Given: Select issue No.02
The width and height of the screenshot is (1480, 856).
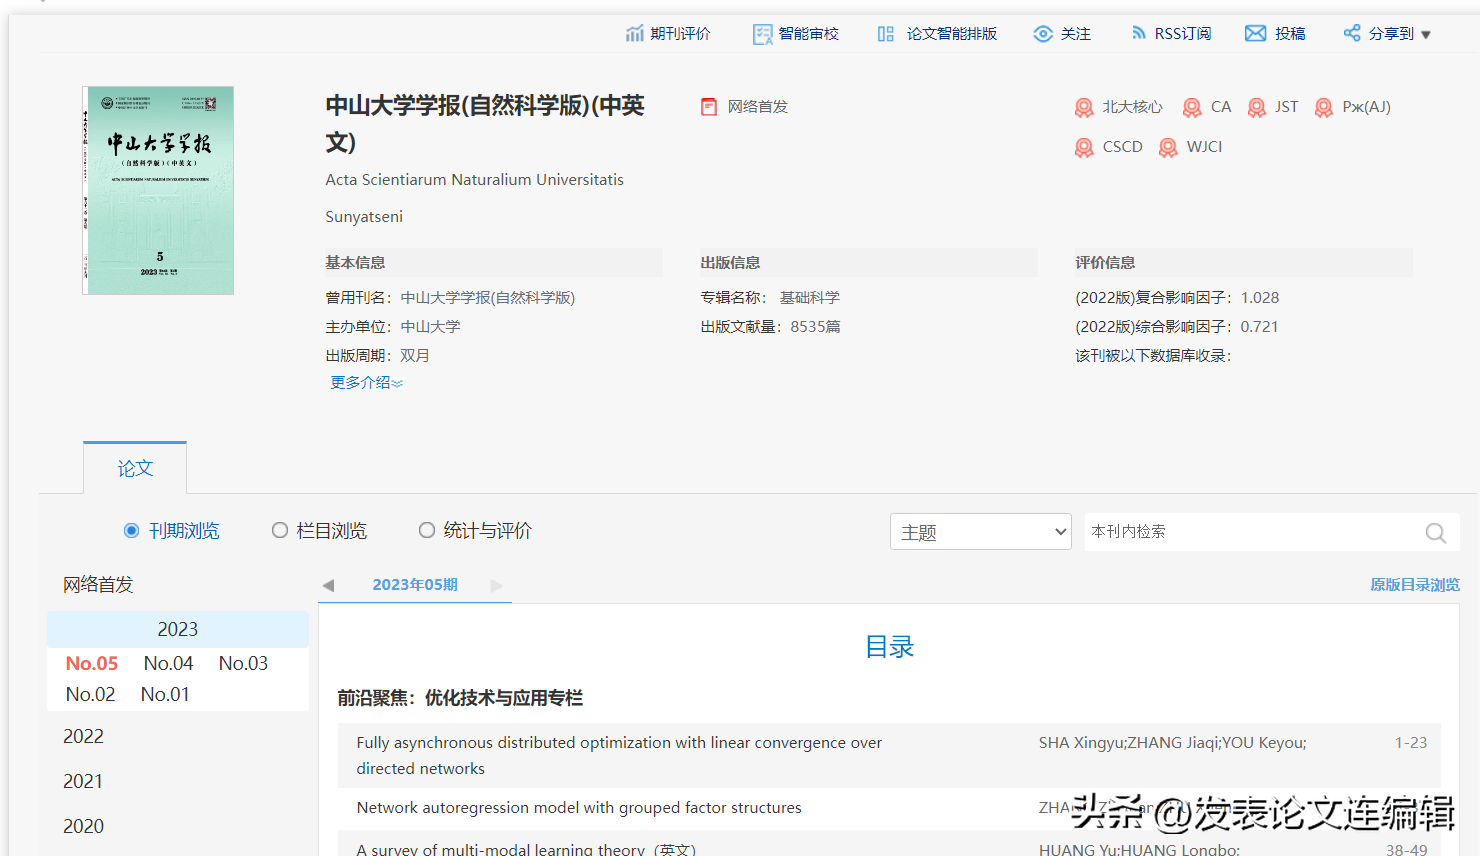Looking at the screenshot, I should coord(90,694).
